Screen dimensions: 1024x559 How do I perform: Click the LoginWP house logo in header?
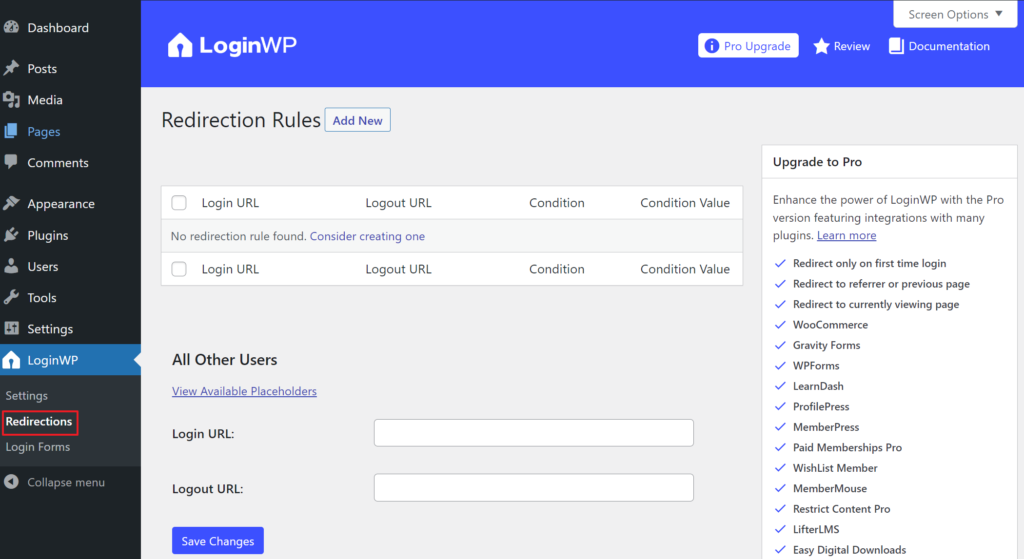click(180, 45)
